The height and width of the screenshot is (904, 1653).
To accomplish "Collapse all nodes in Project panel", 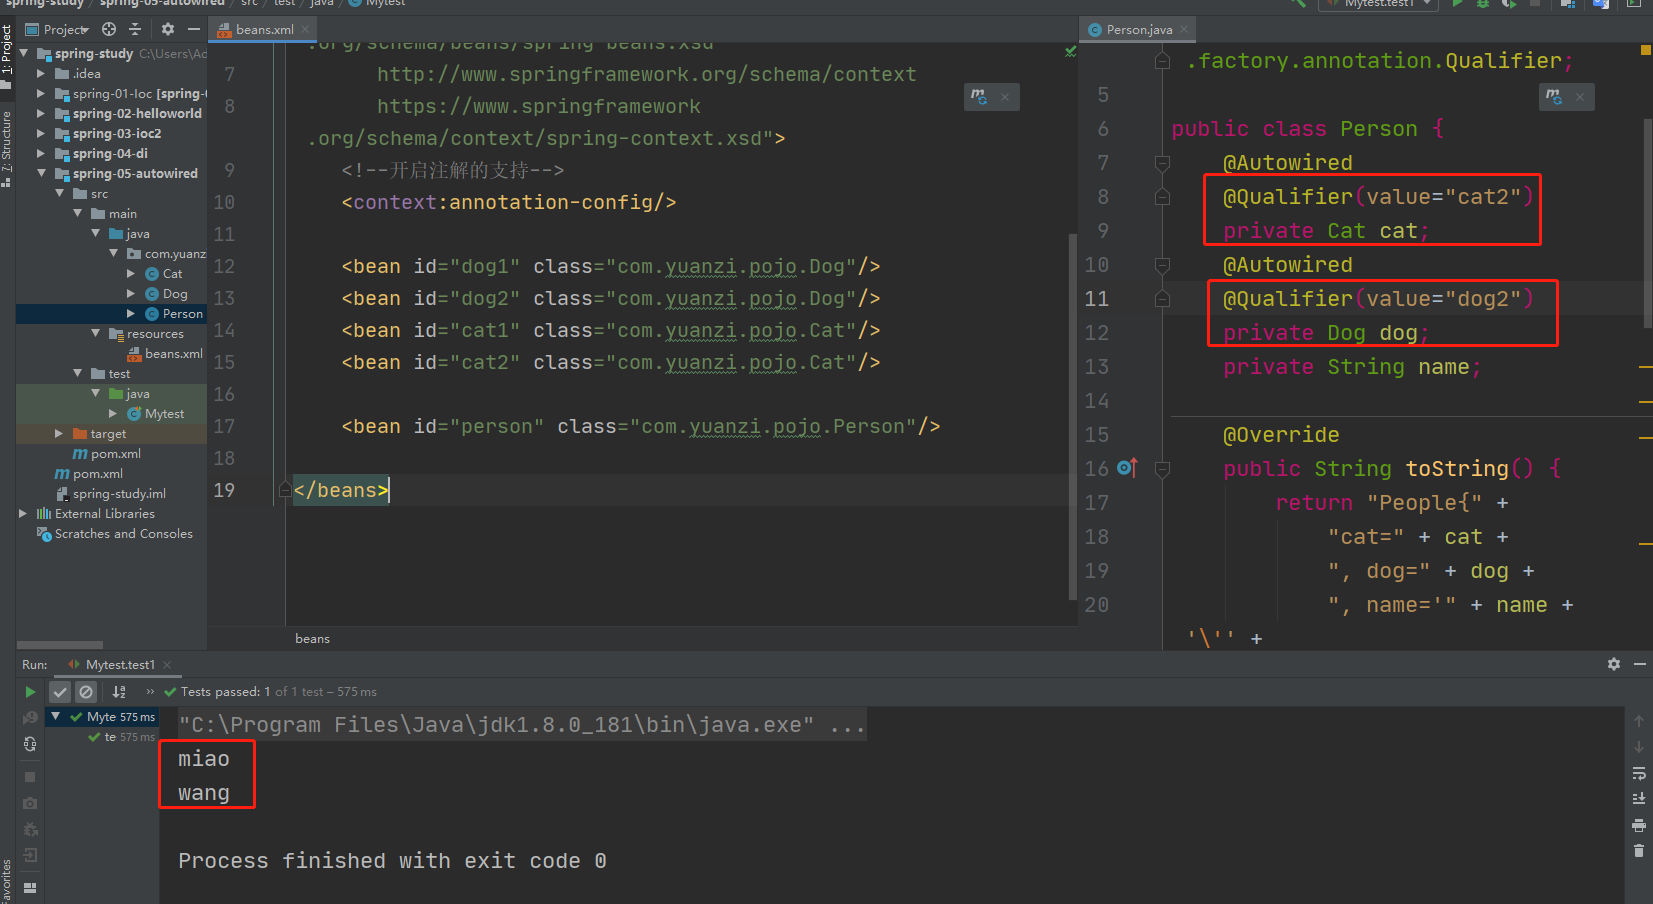I will tap(136, 29).
